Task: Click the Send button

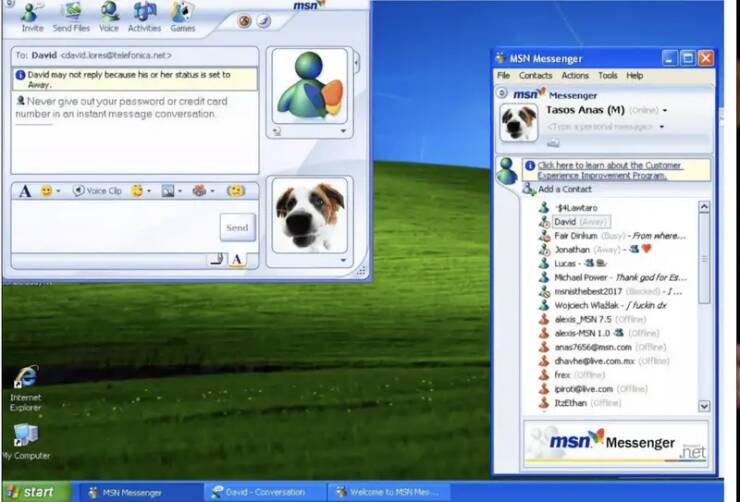Action: (237, 227)
